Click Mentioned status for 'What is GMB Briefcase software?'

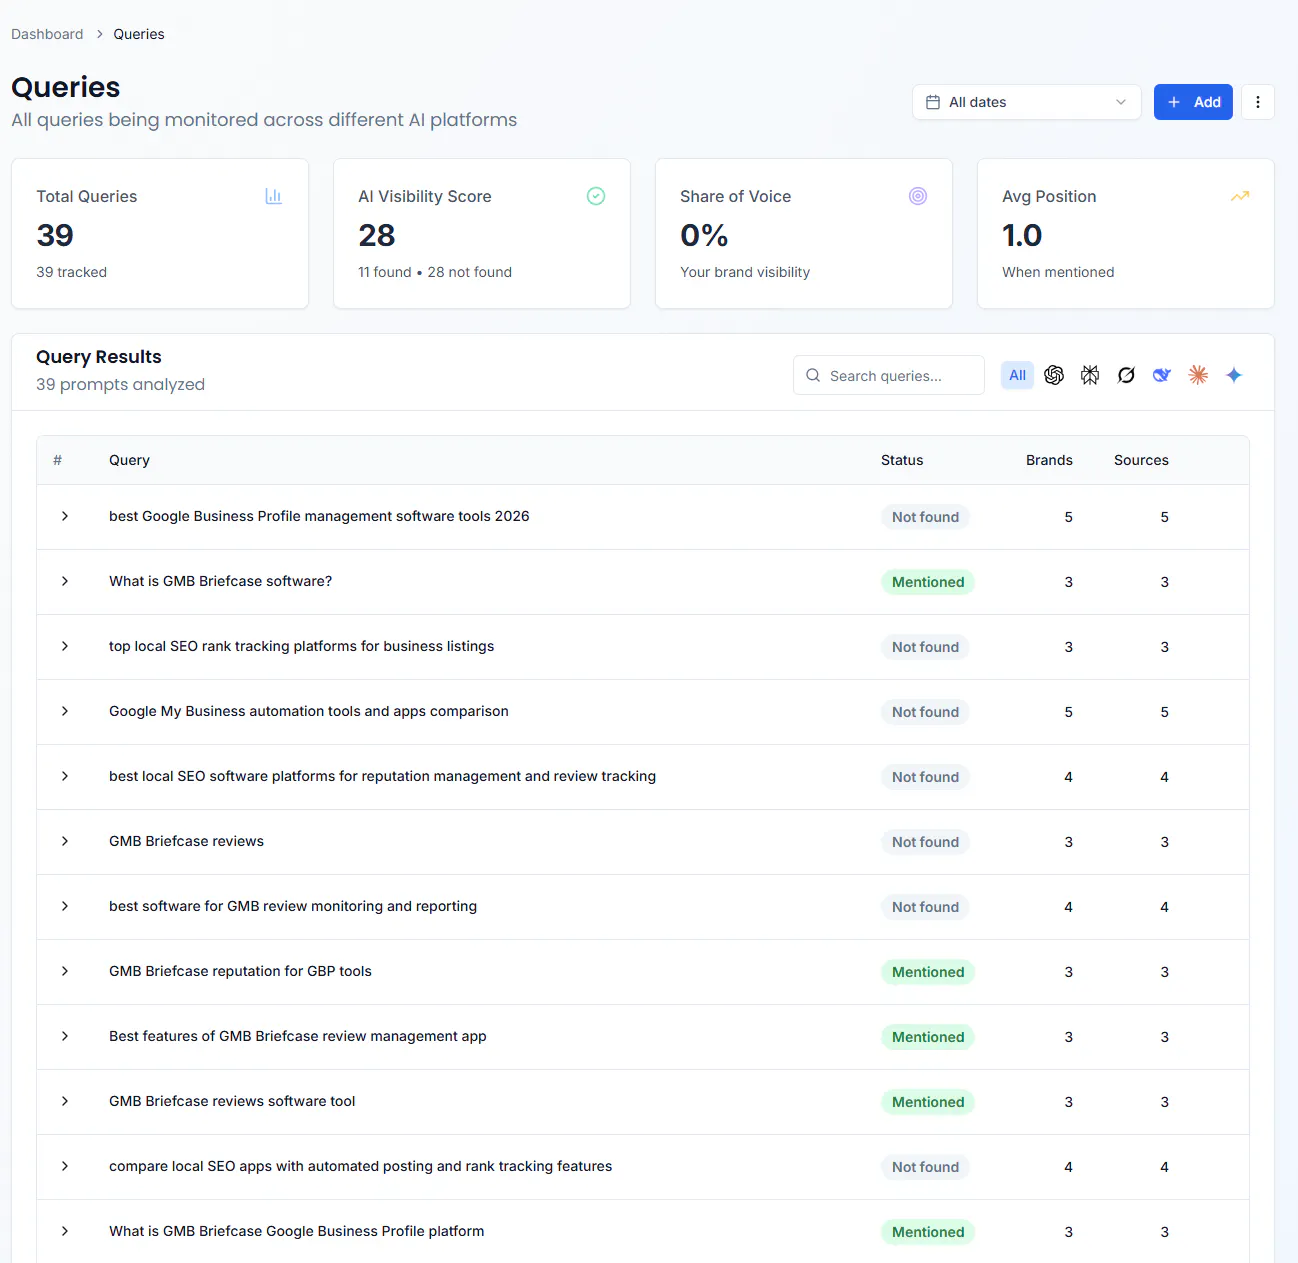928,582
